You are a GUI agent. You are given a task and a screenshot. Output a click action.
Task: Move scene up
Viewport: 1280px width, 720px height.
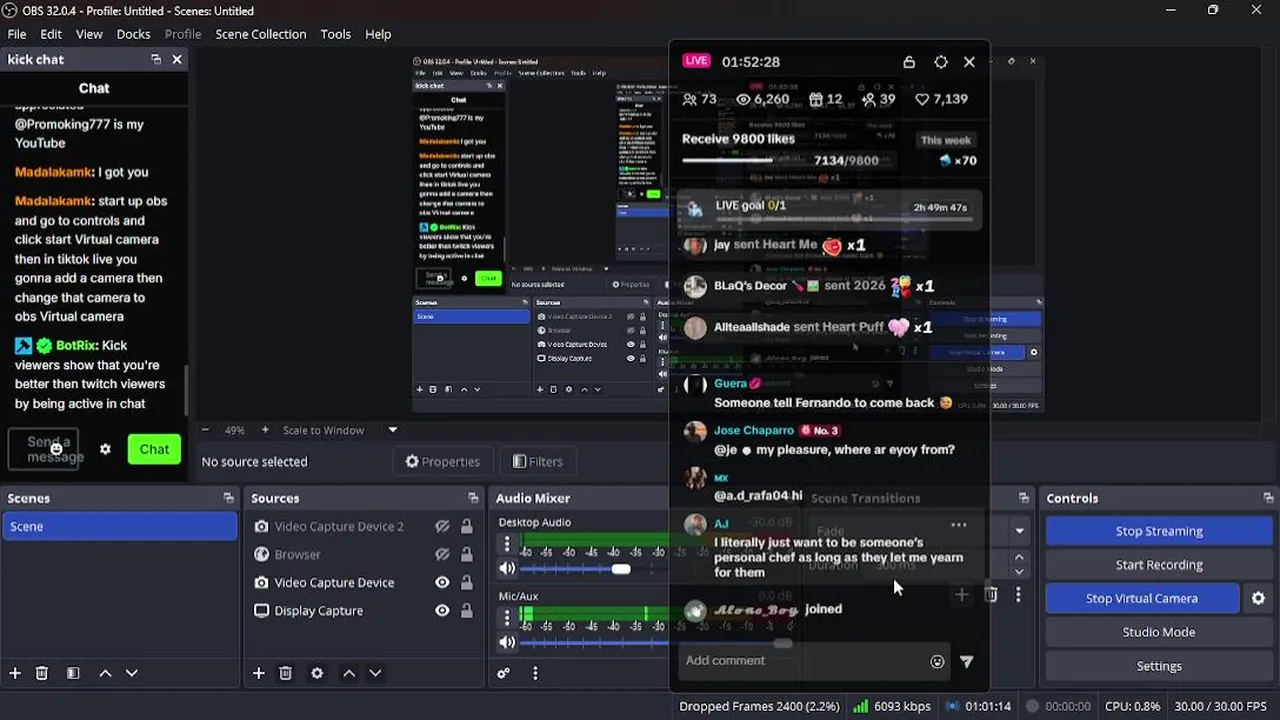[105, 673]
